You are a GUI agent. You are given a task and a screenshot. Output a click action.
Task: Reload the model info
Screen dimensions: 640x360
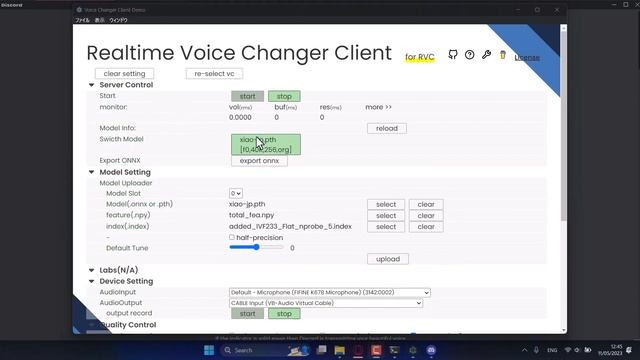[x=387, y=128]
